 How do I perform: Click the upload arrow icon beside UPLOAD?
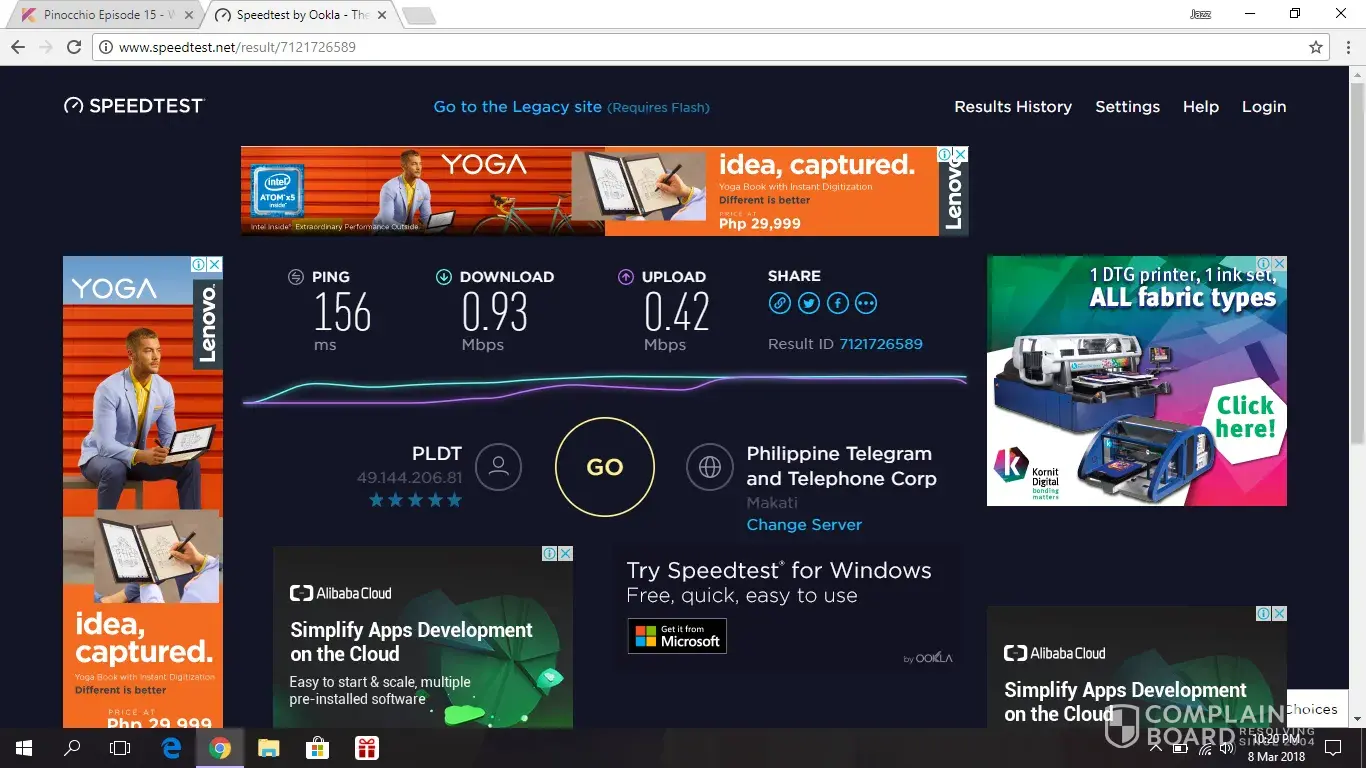[626, 277]
